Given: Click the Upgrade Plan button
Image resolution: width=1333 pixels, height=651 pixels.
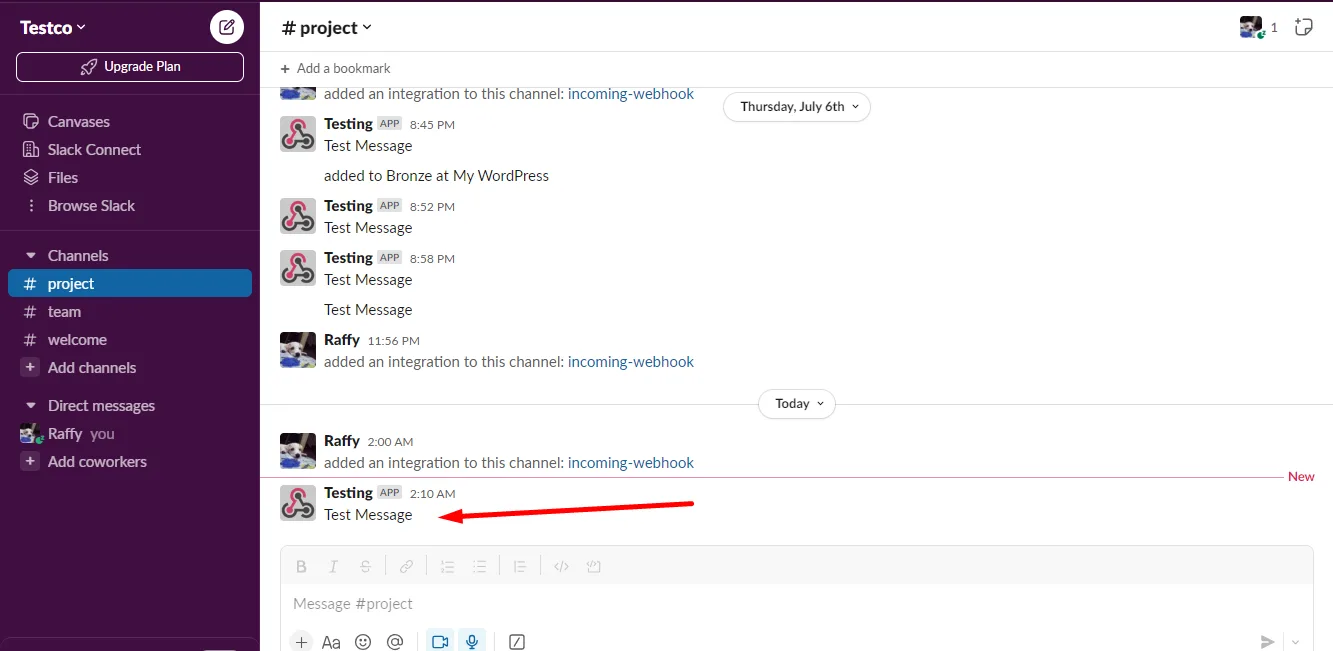Looking at the screenshot, I should pos(130,67).
